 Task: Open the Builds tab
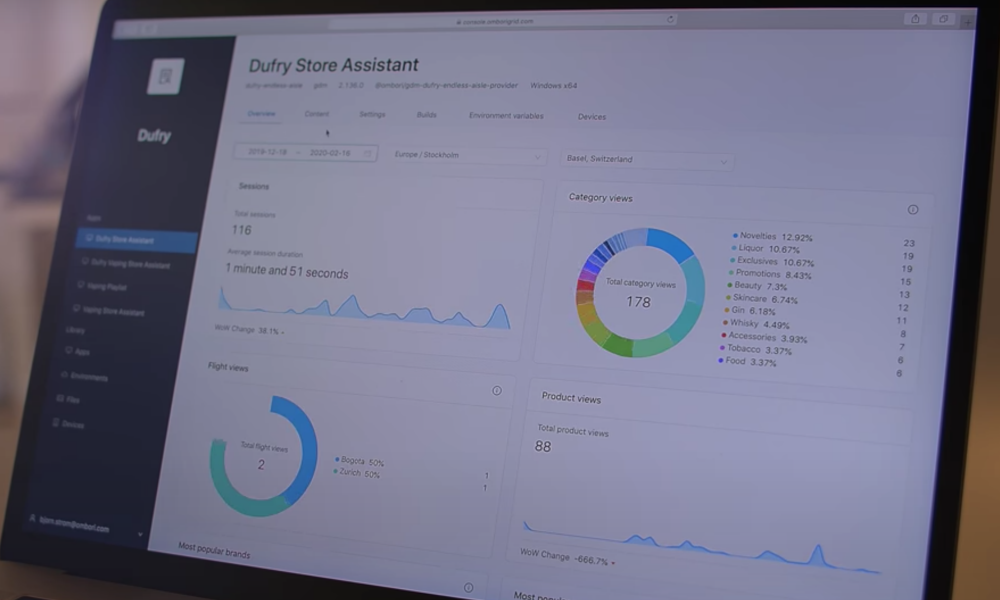point(426,115)
